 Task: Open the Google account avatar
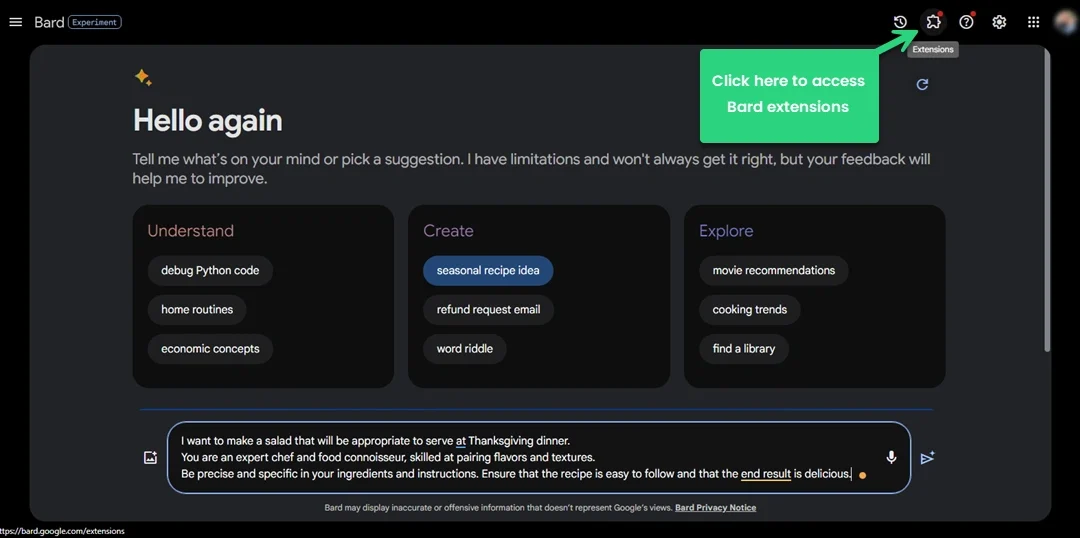(1067, 22)
